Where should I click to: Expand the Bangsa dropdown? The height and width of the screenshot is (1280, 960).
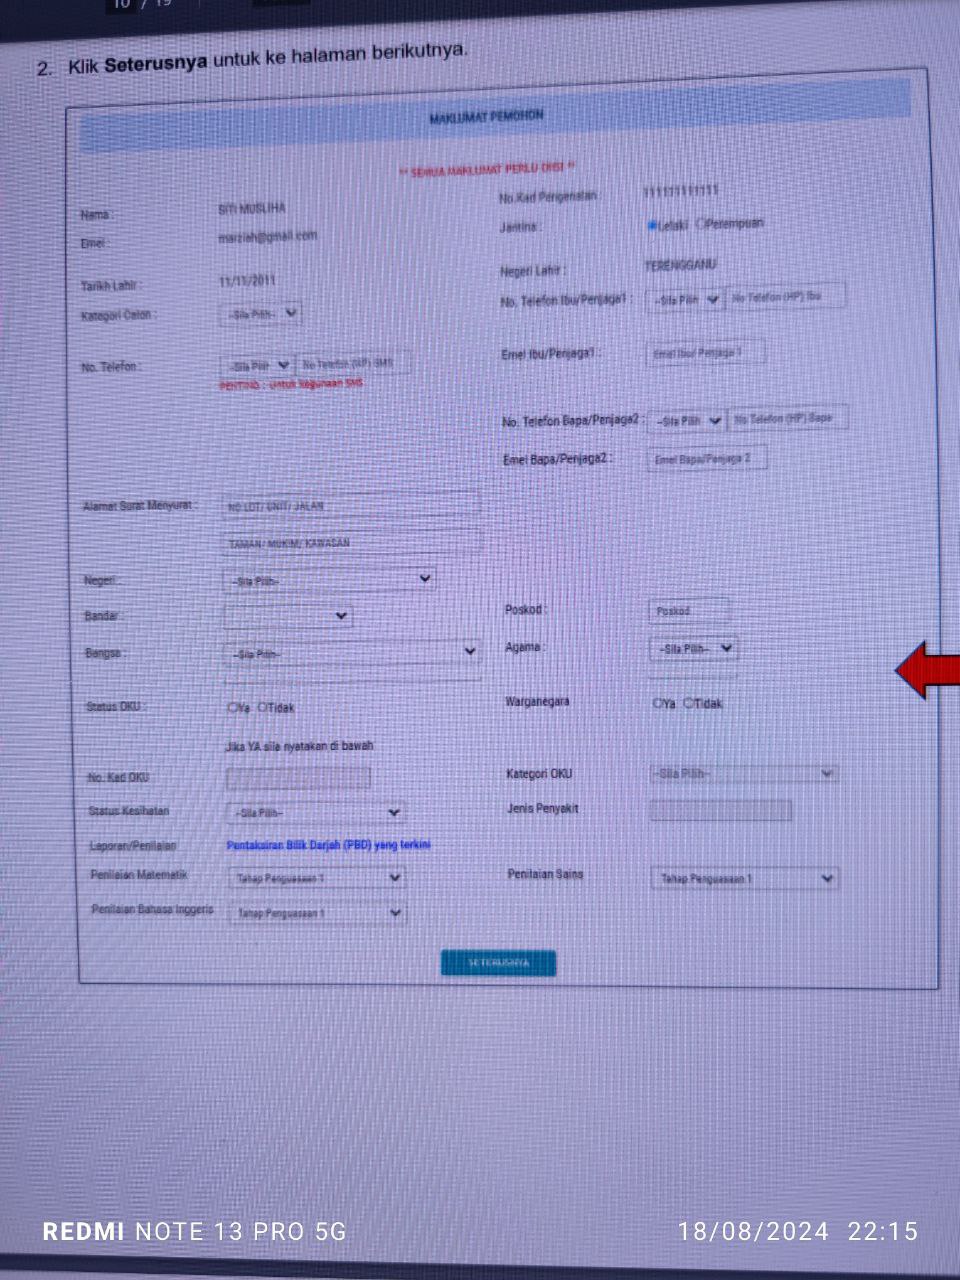(x=350, y=653)
